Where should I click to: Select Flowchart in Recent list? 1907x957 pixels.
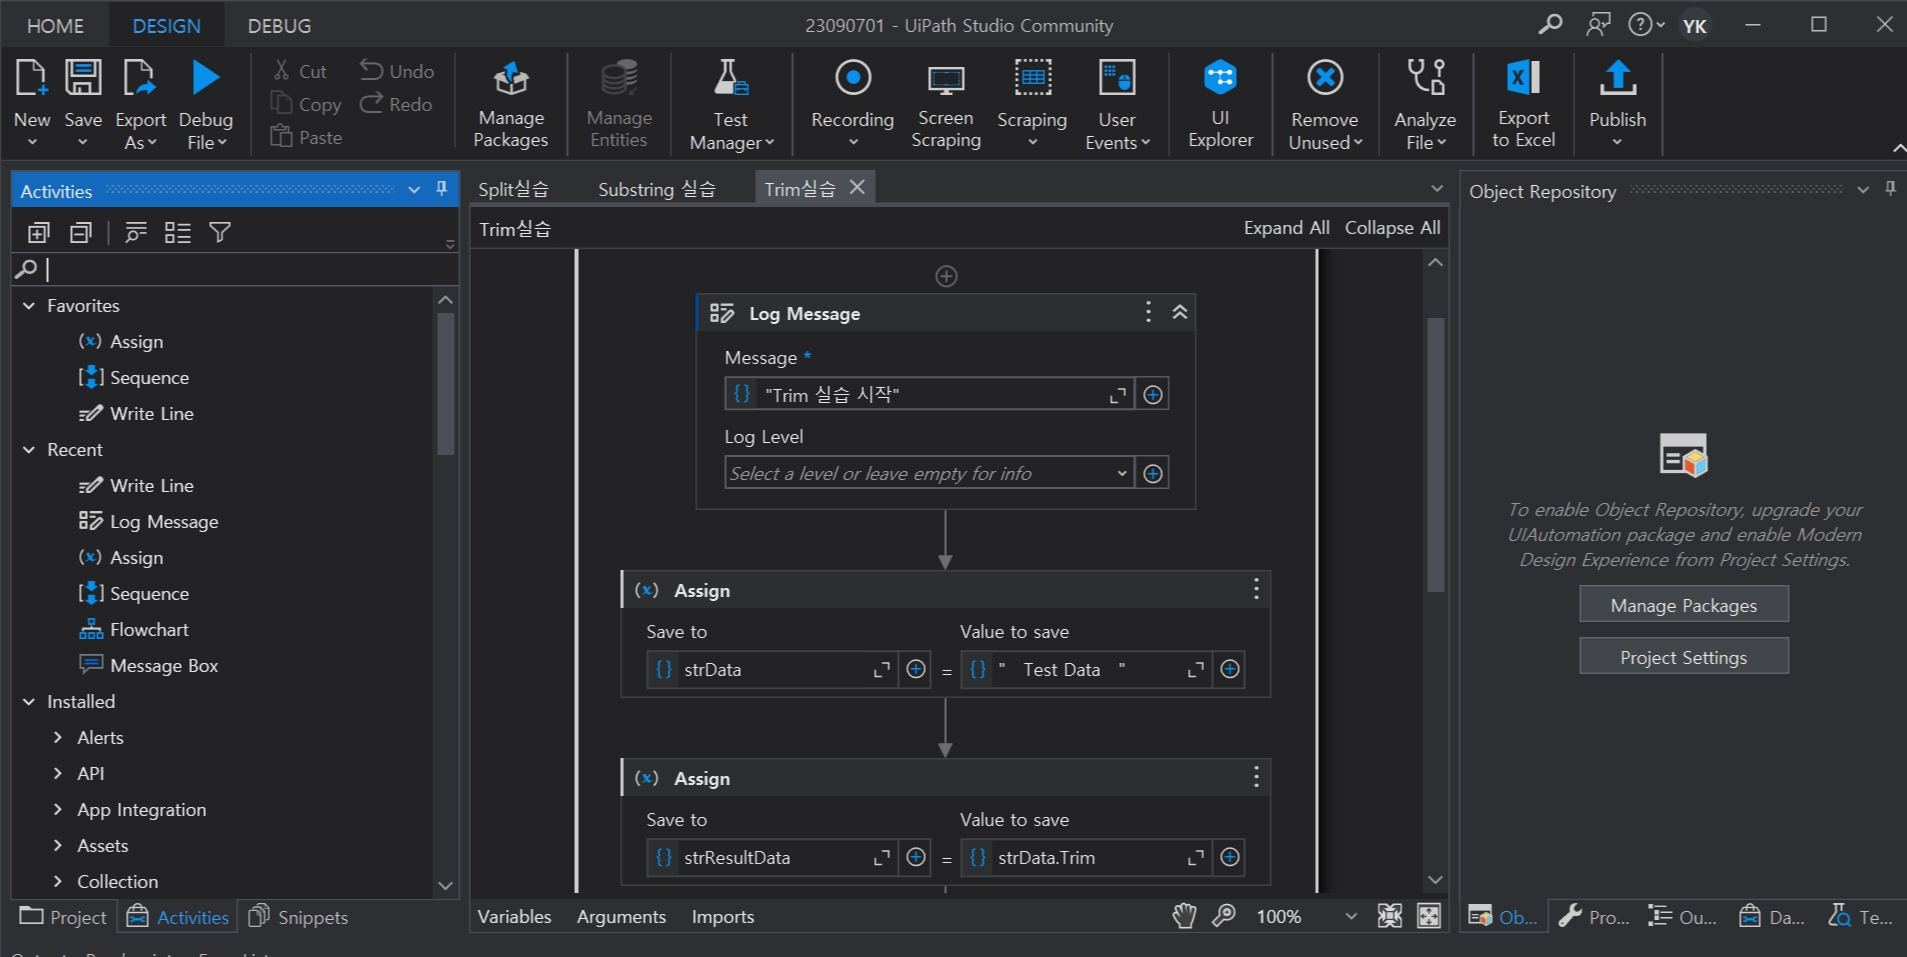tap(149, 630)
